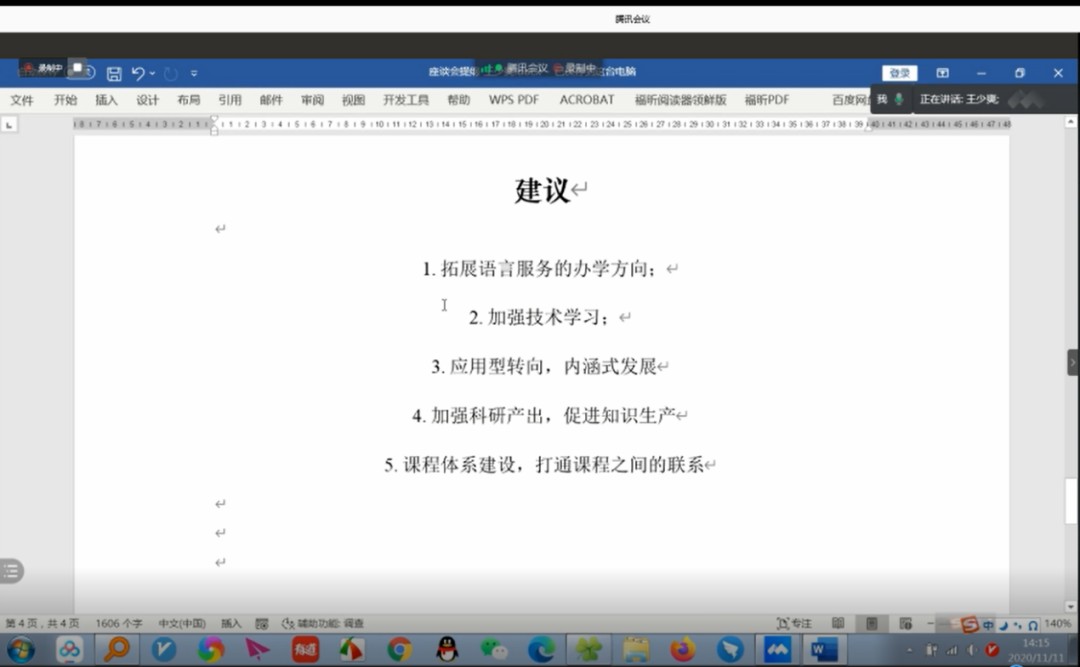Click the Save icon in quick access toolbar

(114, 73)
